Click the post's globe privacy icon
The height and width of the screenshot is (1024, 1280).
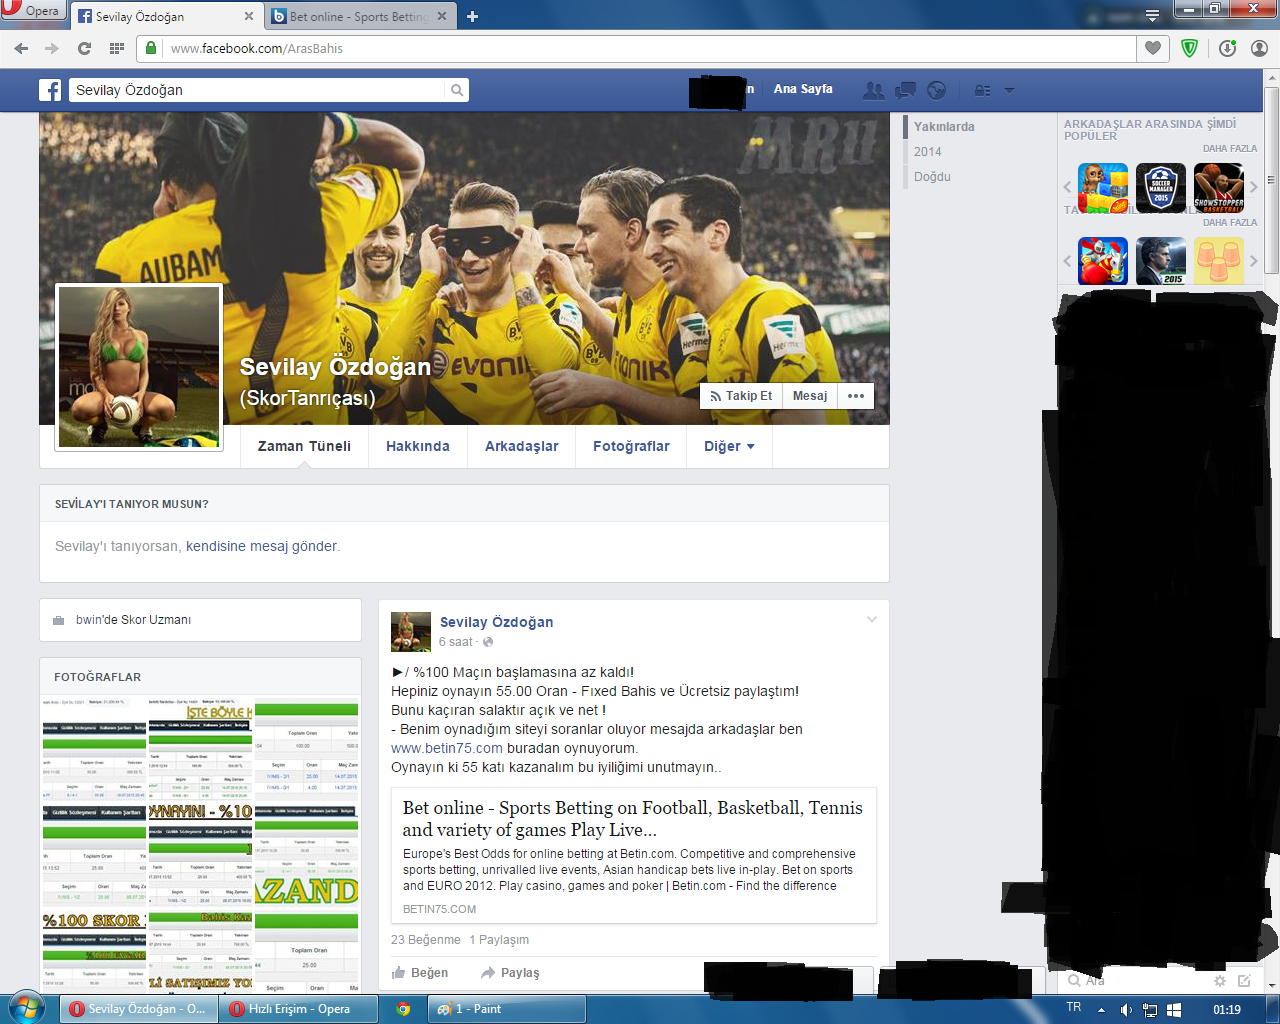click(488, 642)
